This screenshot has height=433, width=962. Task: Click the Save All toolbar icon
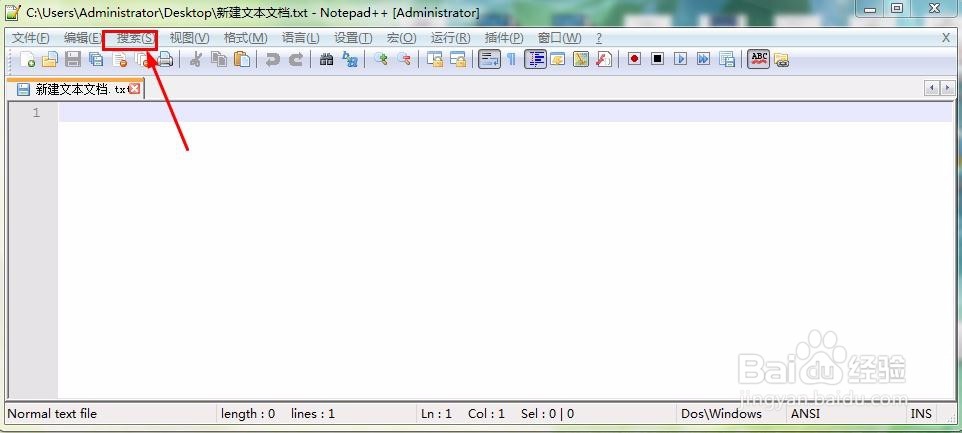click(96, 59)
